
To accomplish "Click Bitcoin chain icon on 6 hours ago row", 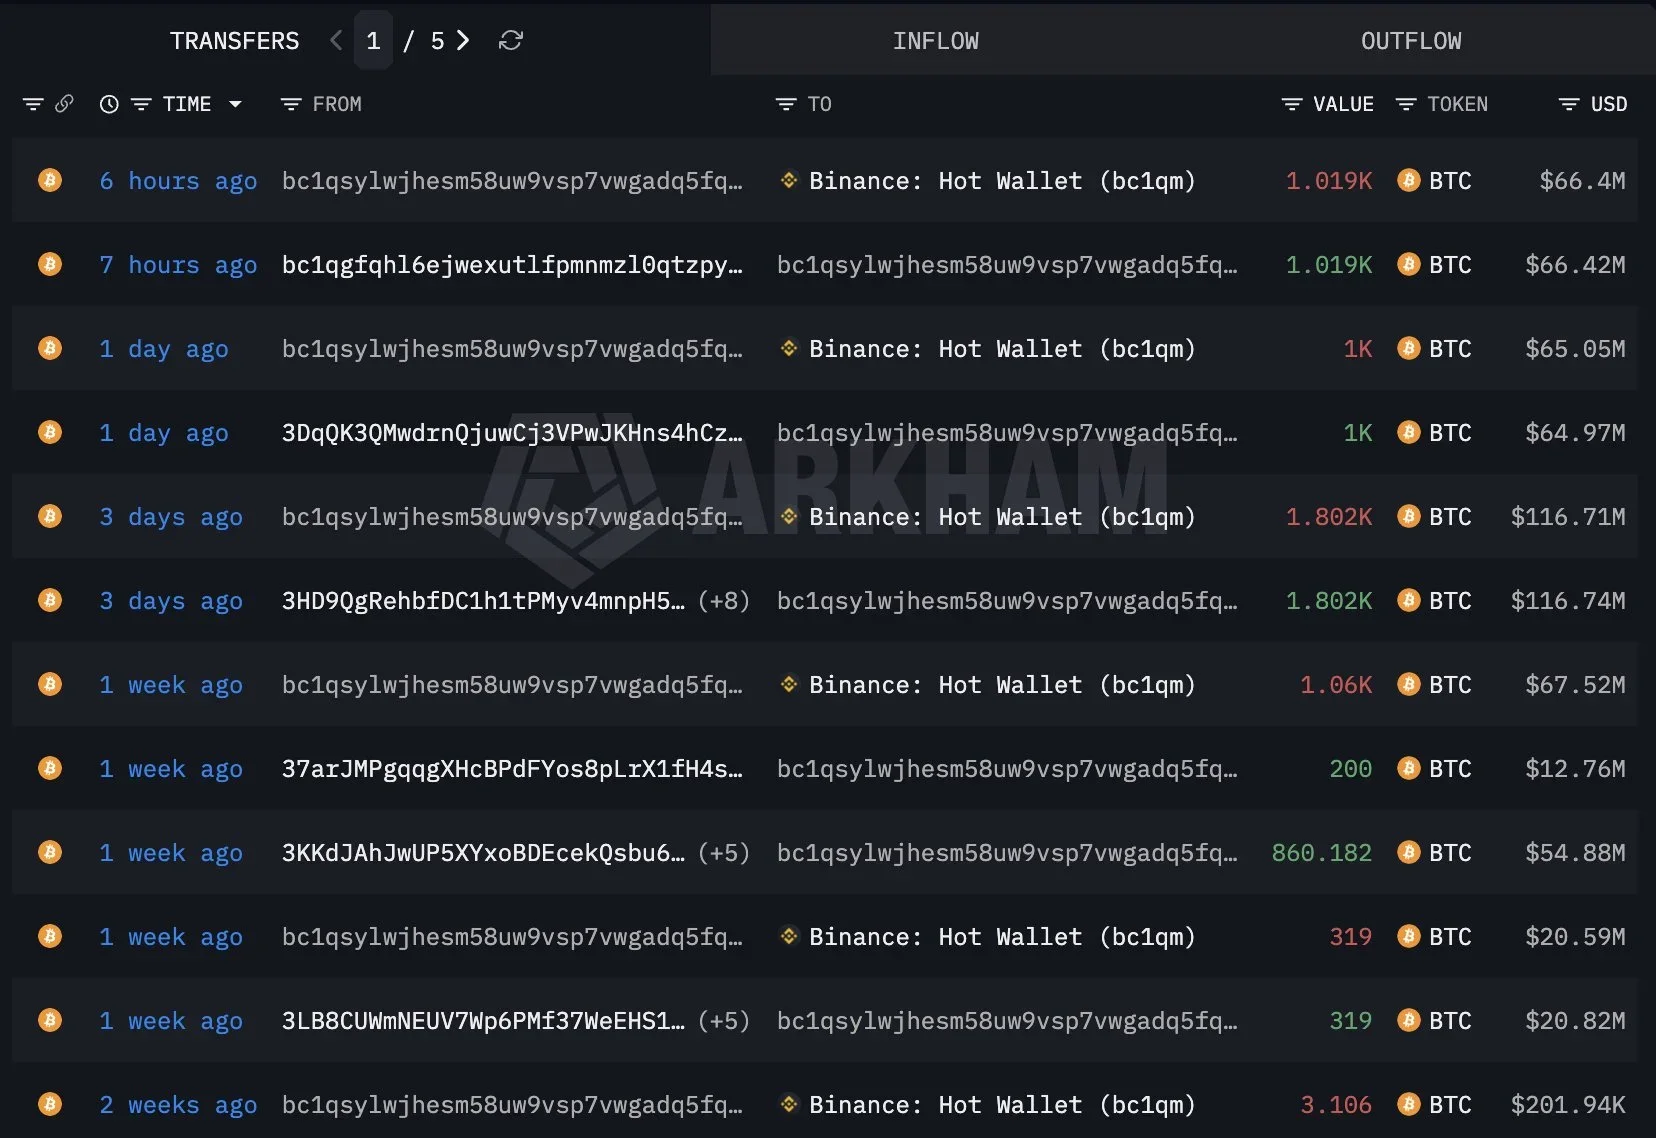I will (x=50, y=180).
